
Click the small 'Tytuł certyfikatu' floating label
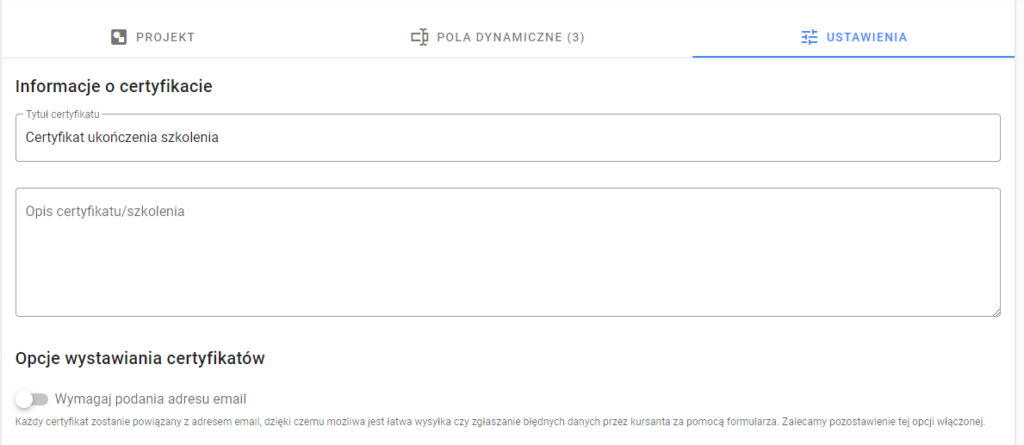63,114
